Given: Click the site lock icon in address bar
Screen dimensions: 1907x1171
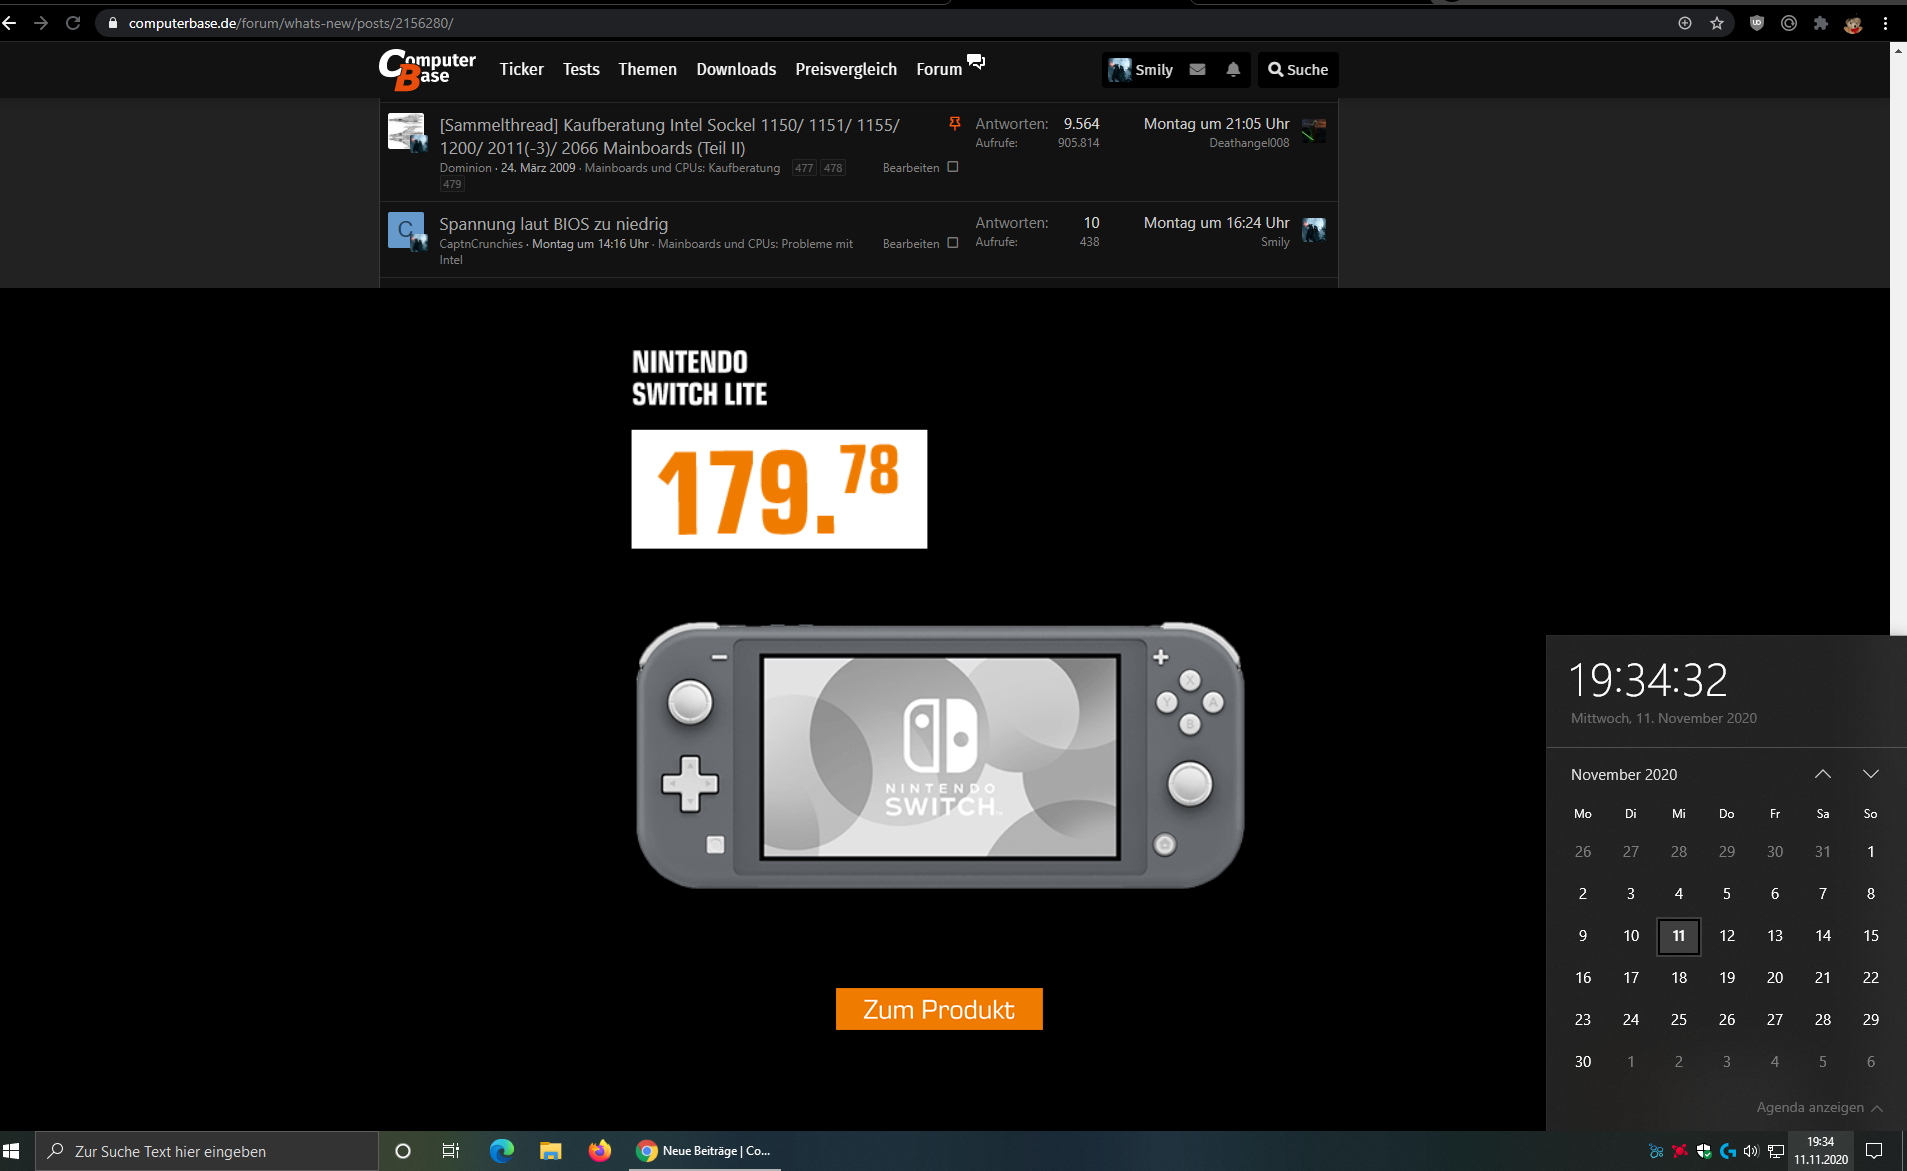Looking at the screenshot, I should tap(113, 23).
